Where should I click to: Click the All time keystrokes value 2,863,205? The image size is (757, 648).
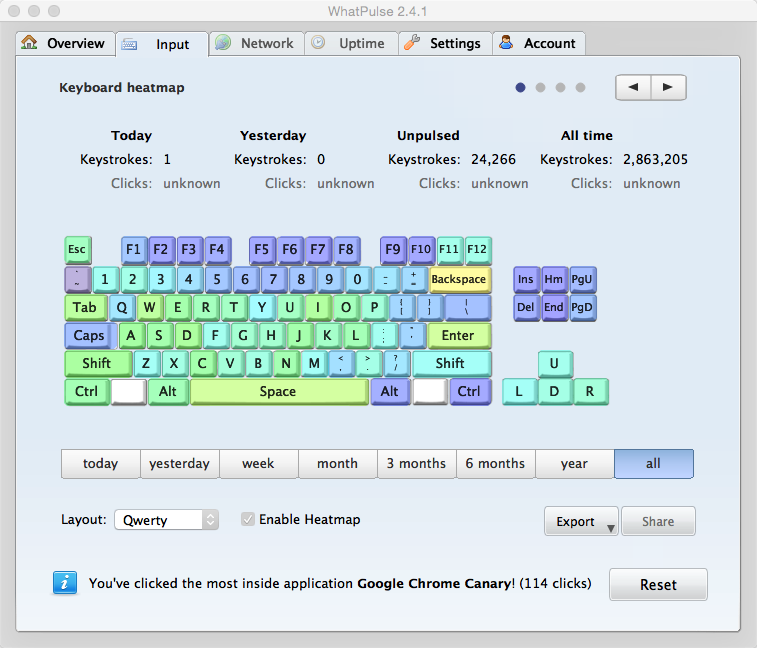point(655,159)
